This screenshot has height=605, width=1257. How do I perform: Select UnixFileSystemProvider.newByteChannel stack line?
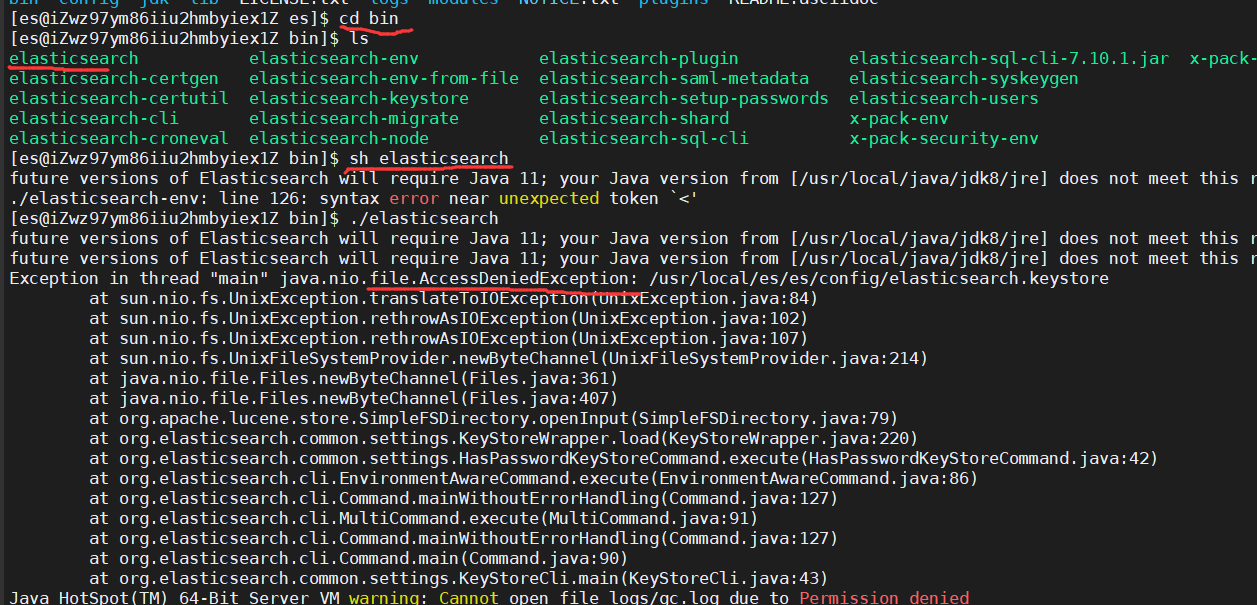coord(509,358)
